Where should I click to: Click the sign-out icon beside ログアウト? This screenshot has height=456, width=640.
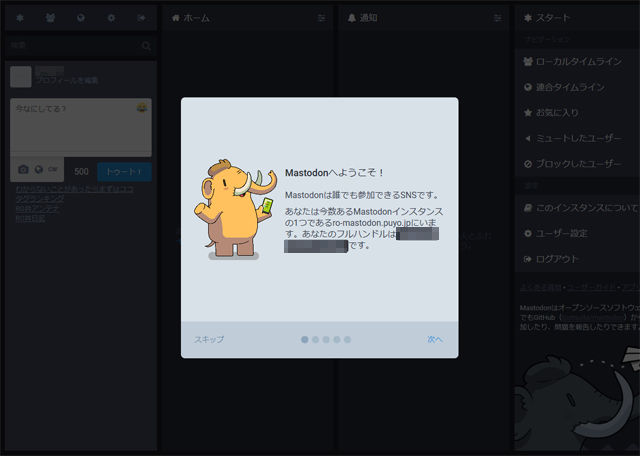(x=528, y=259)
